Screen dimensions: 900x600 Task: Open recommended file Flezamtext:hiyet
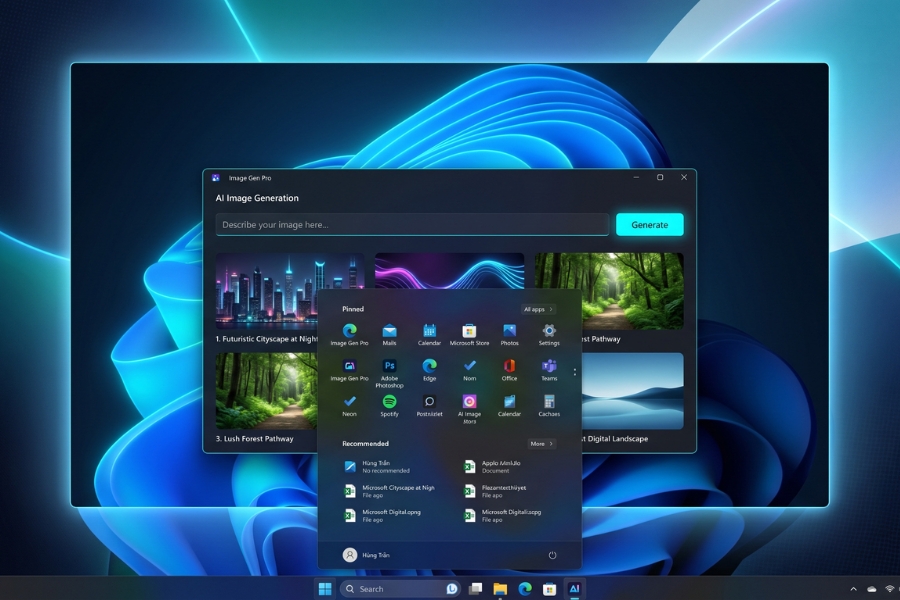[x=495, y=491]
